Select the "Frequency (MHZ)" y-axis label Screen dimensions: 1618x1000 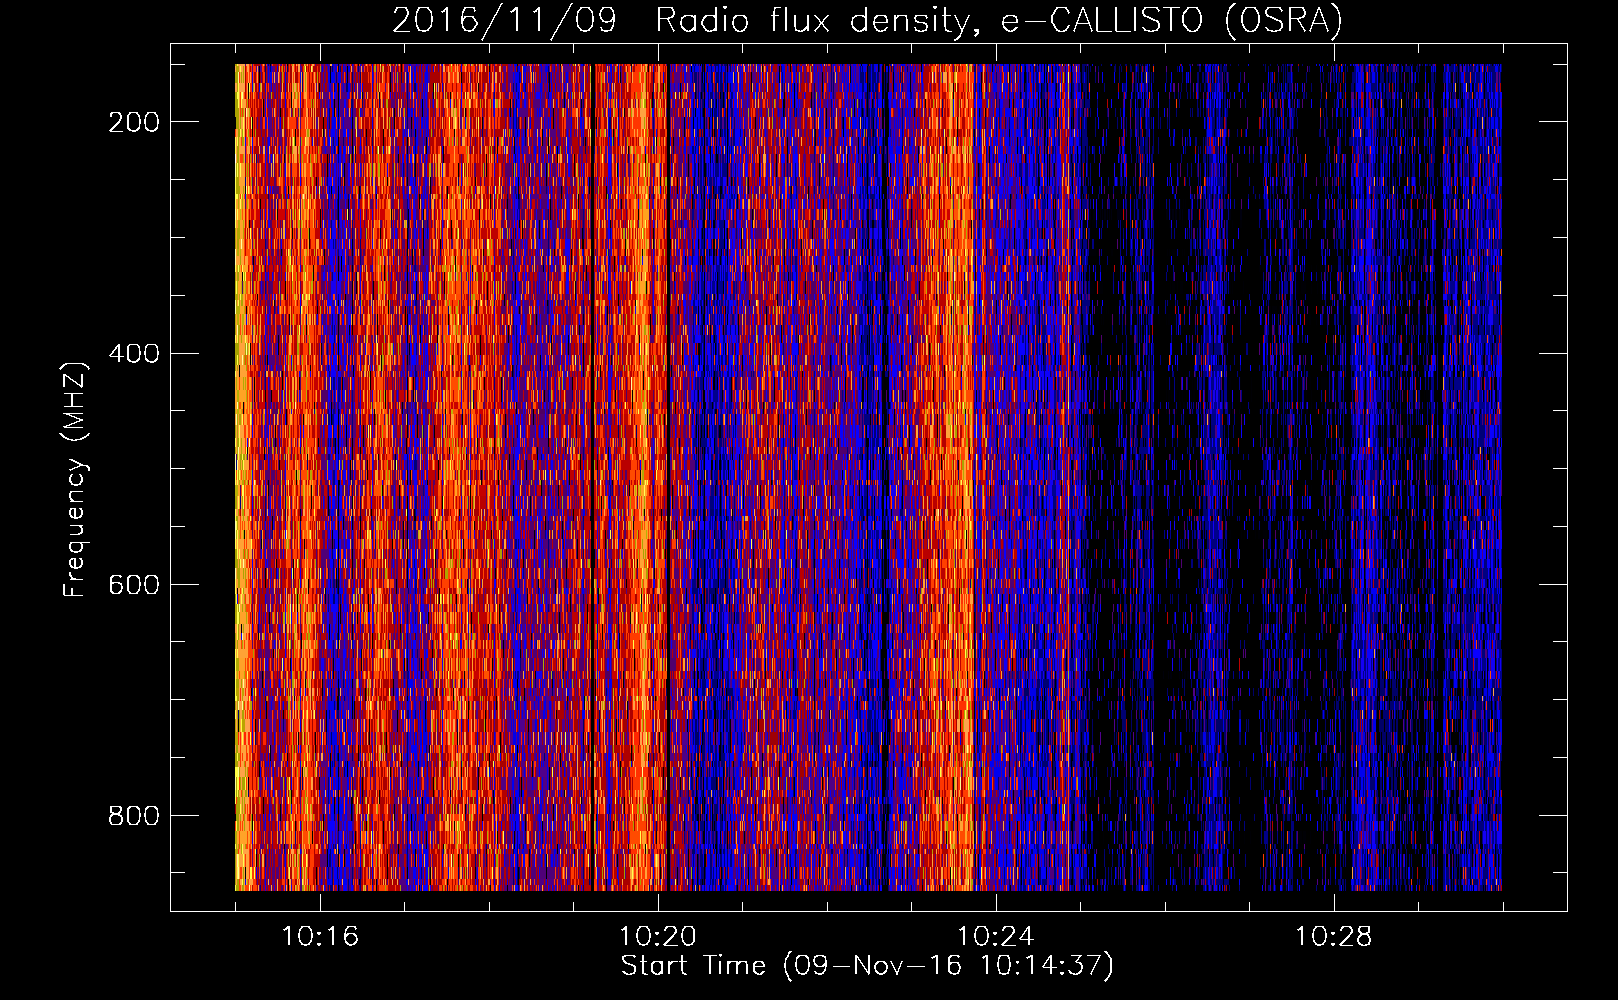point(75,479)
